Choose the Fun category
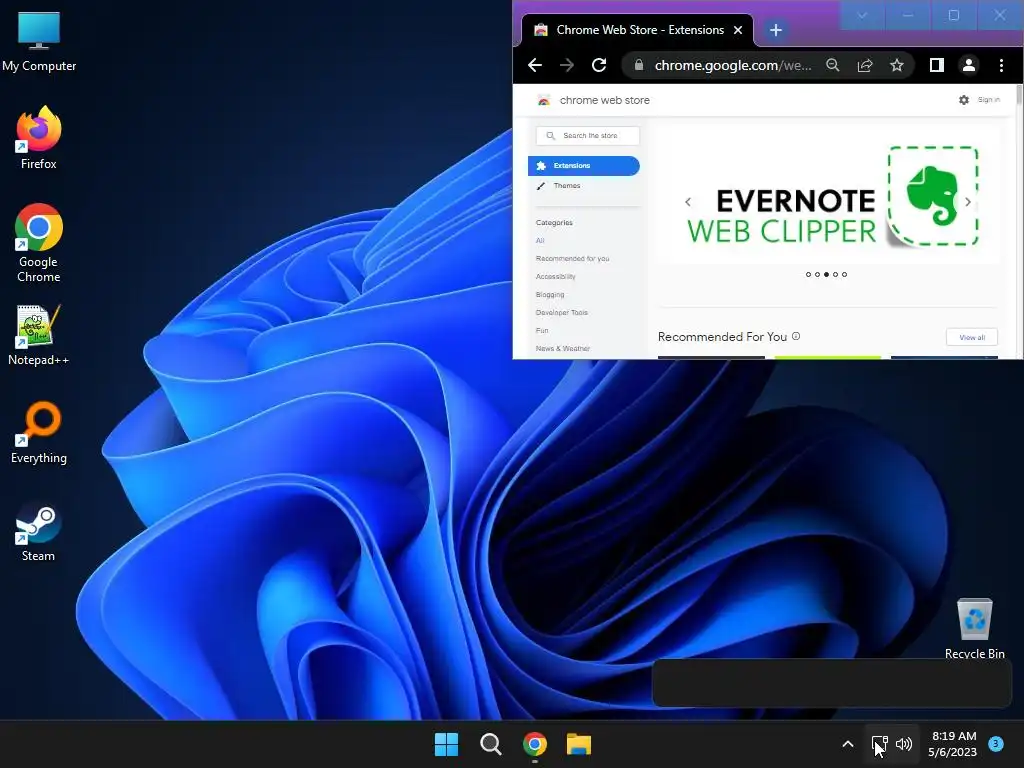This screenshot has height=768, width=1024. pyautogui.click(x=542, y=330)
